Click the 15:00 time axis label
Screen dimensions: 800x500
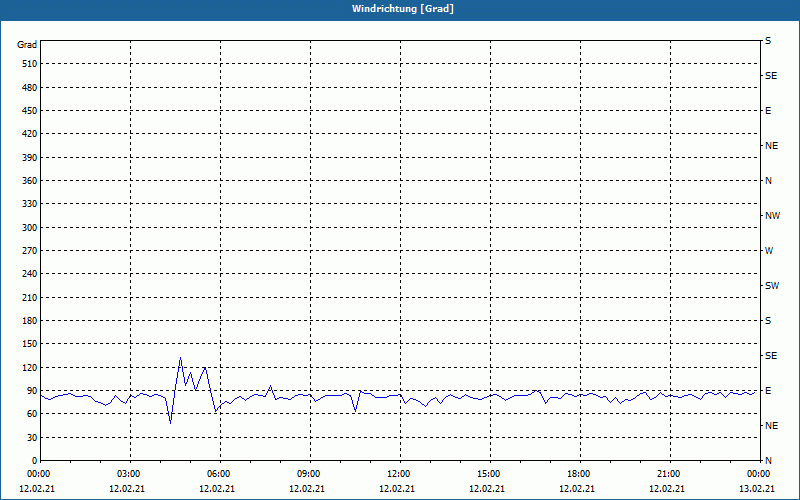[x=488, y=473]
